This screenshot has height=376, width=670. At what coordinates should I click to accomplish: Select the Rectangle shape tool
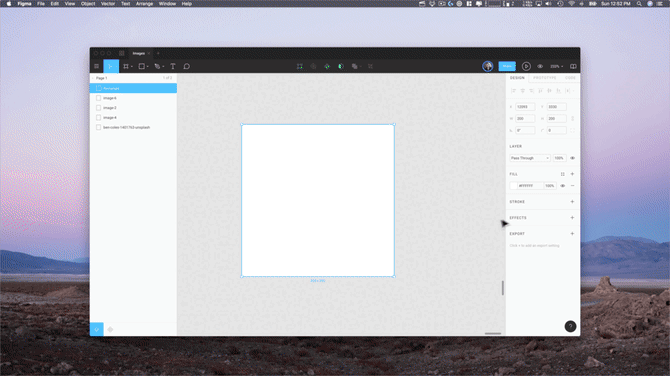pos(141,66)
